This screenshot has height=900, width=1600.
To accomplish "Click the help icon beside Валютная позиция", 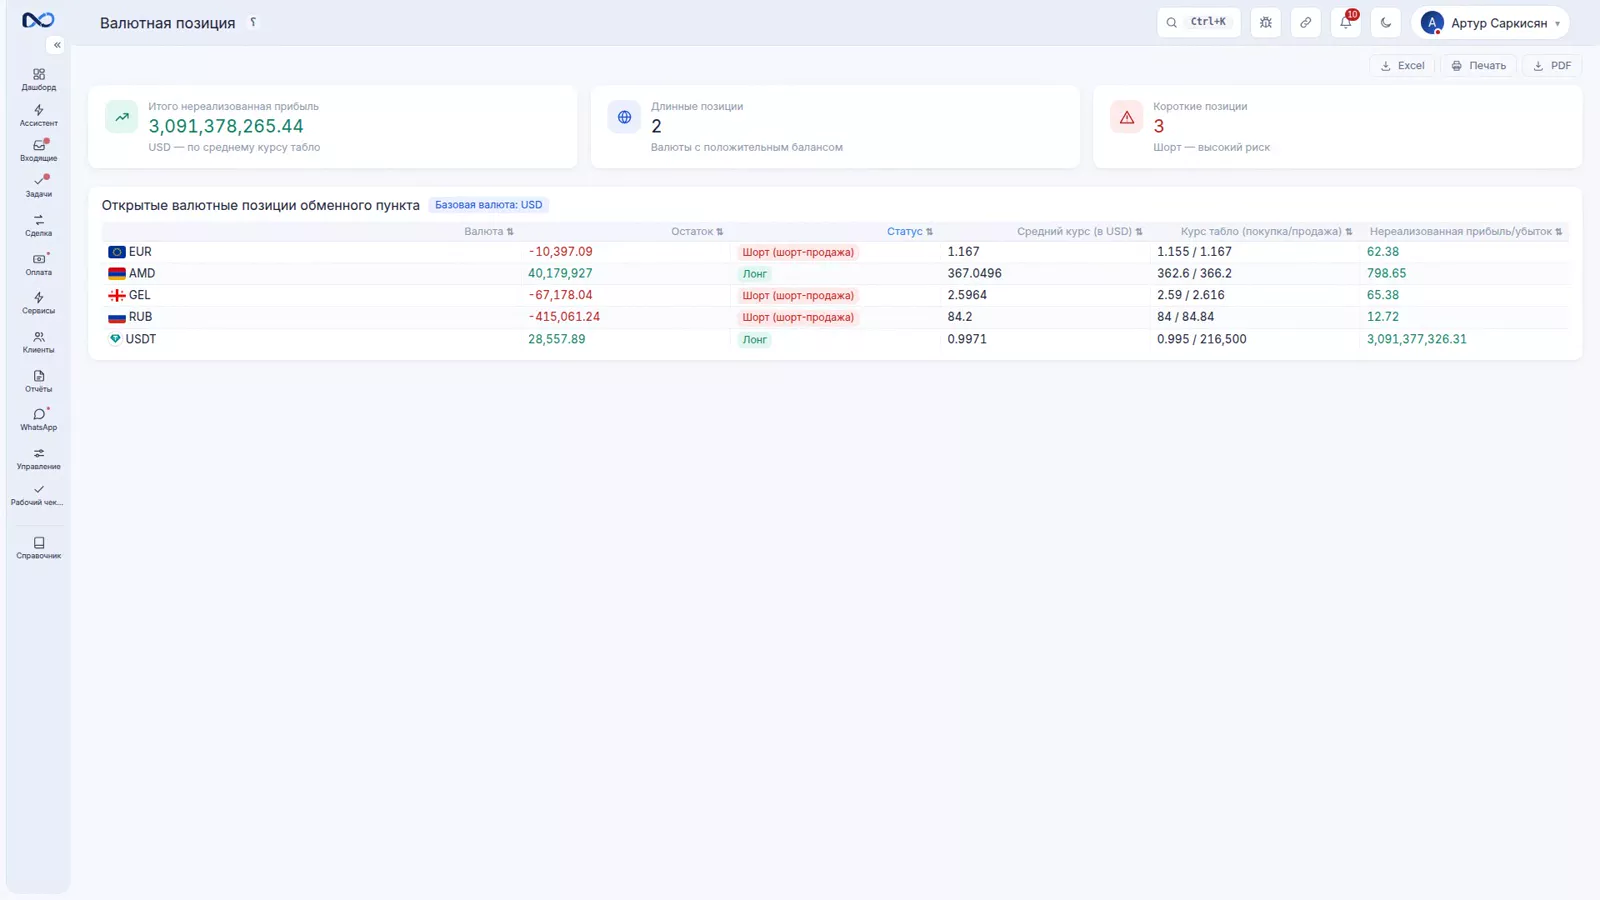I will click(253, 22).
